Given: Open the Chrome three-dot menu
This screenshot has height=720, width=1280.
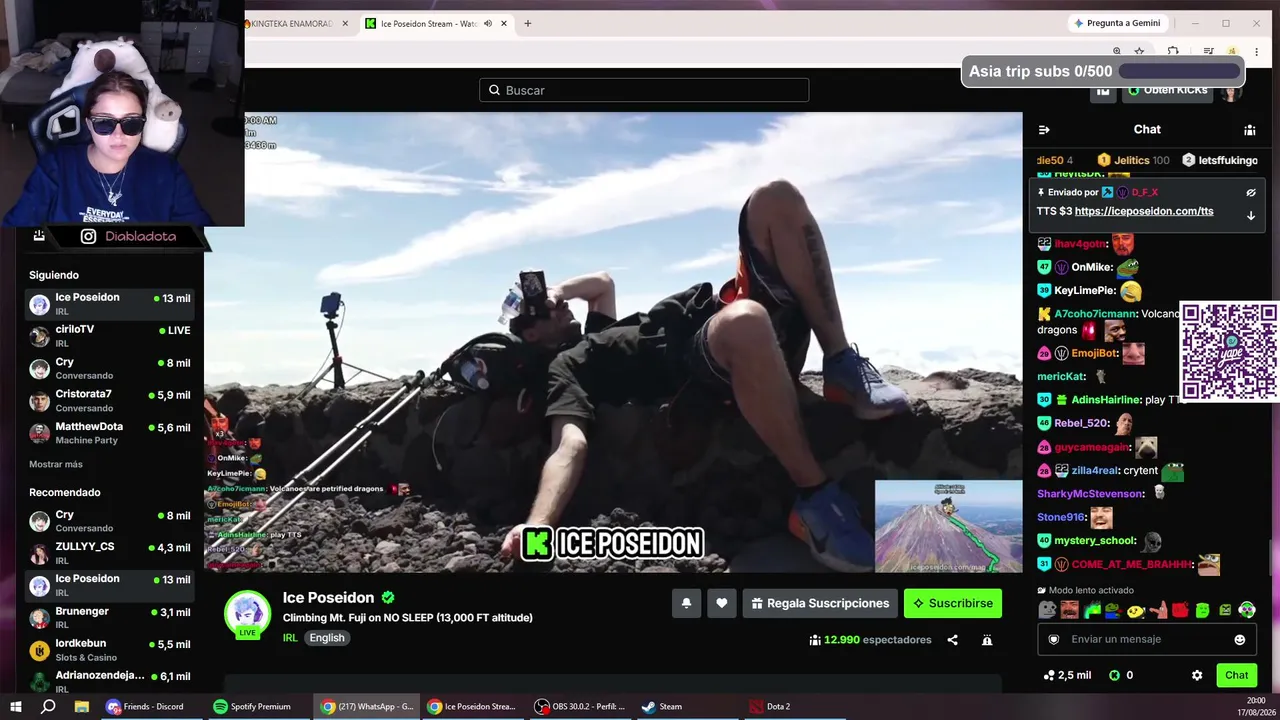Looking at the screenshot, I should tap(1257, 51).
